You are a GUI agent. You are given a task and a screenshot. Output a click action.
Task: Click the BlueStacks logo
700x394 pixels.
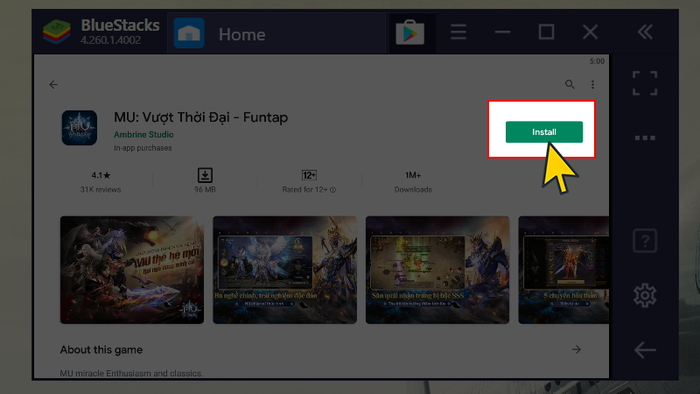(x=57, y=32)
